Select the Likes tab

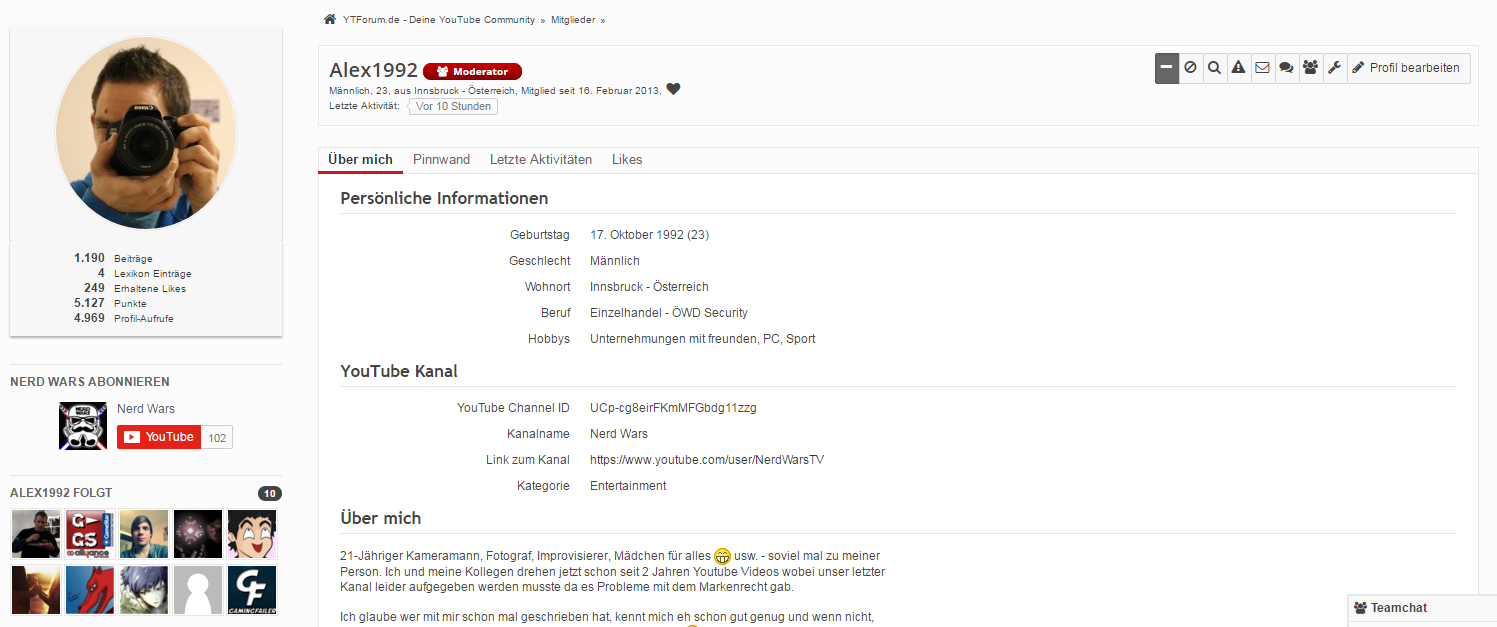(627, 160)
